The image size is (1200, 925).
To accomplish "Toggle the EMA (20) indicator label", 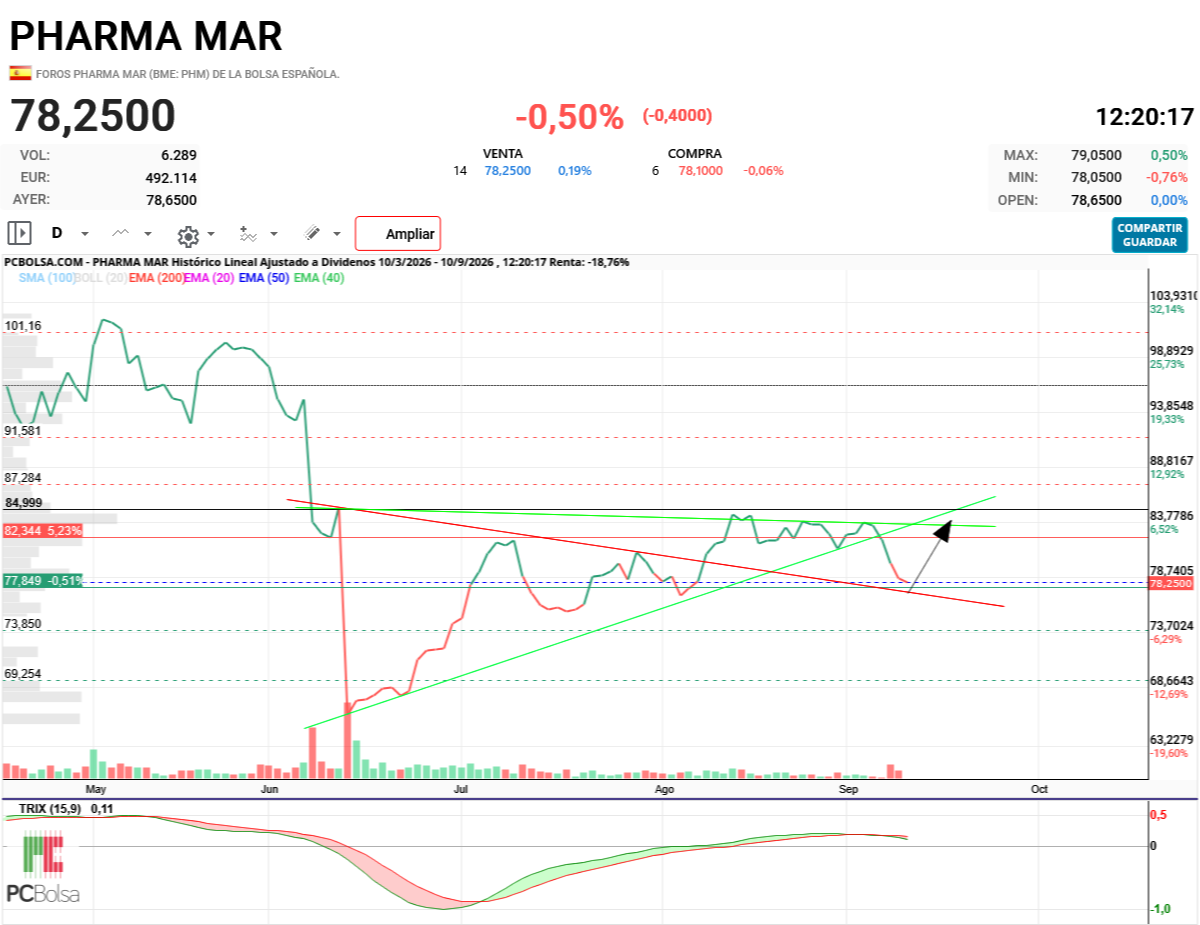I will (x=209, y=278).
